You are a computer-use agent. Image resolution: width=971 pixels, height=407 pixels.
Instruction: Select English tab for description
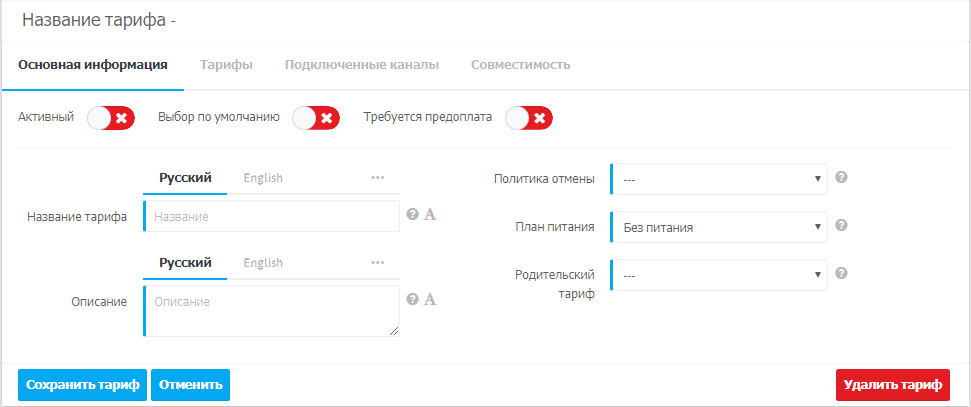pyautogui.click(x=263, y=263)
